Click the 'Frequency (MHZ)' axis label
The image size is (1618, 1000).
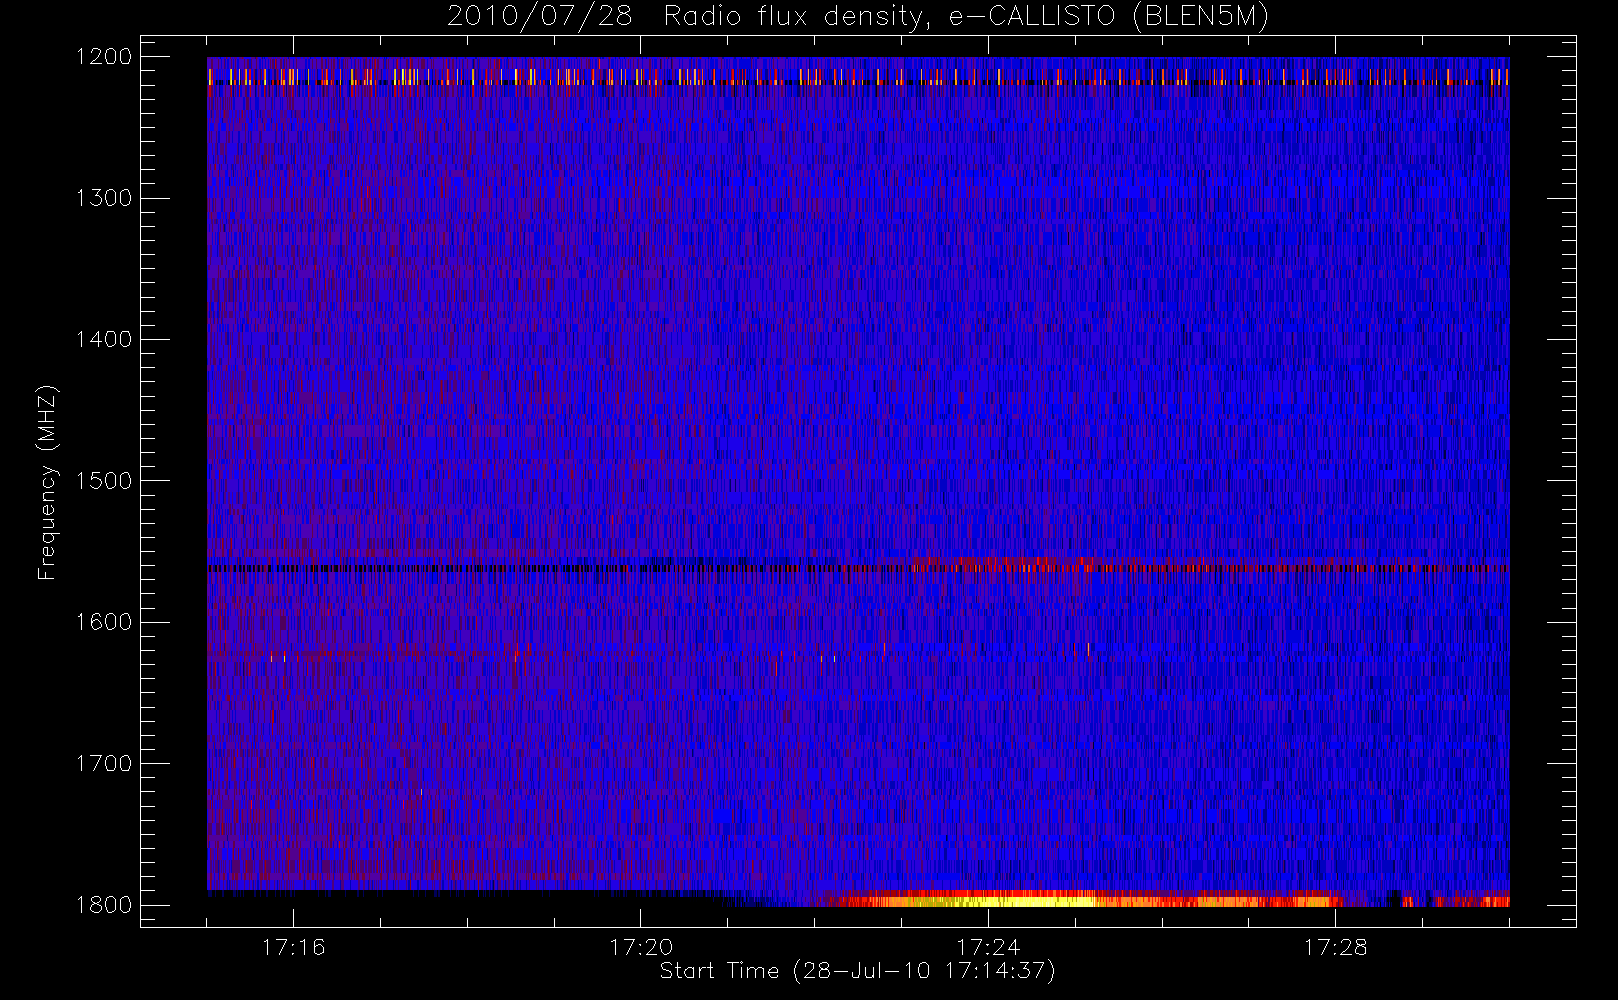click(x=47, y=482)
